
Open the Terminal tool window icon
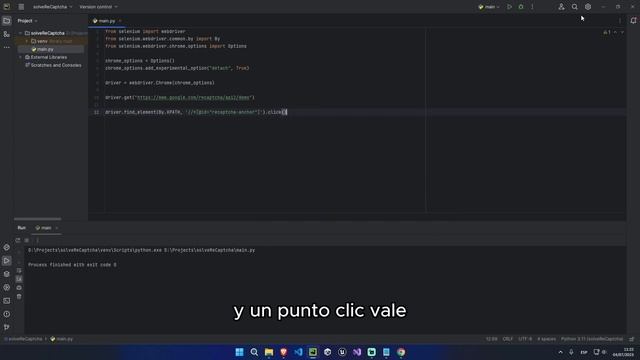tap(7, 301)
